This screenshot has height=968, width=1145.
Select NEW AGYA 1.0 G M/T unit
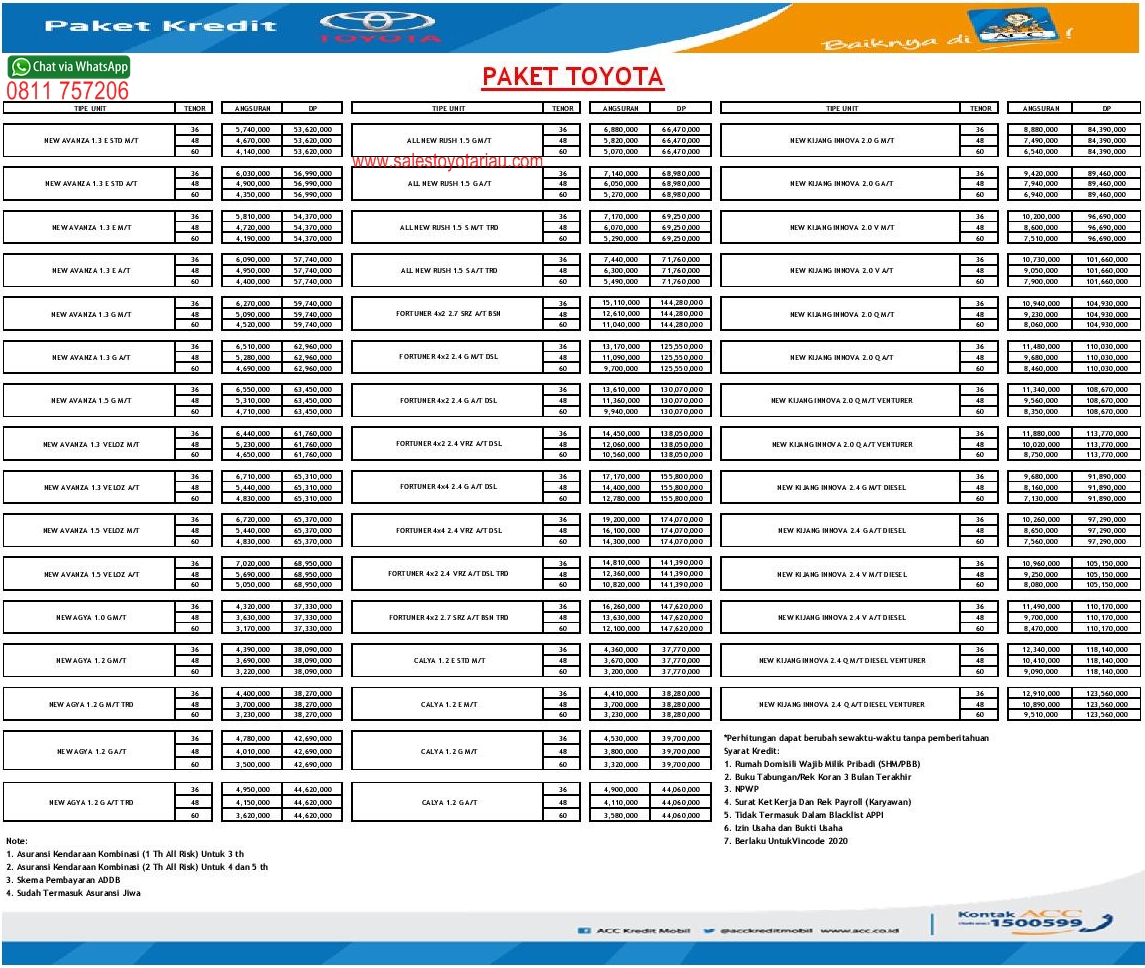coord(91,617)
